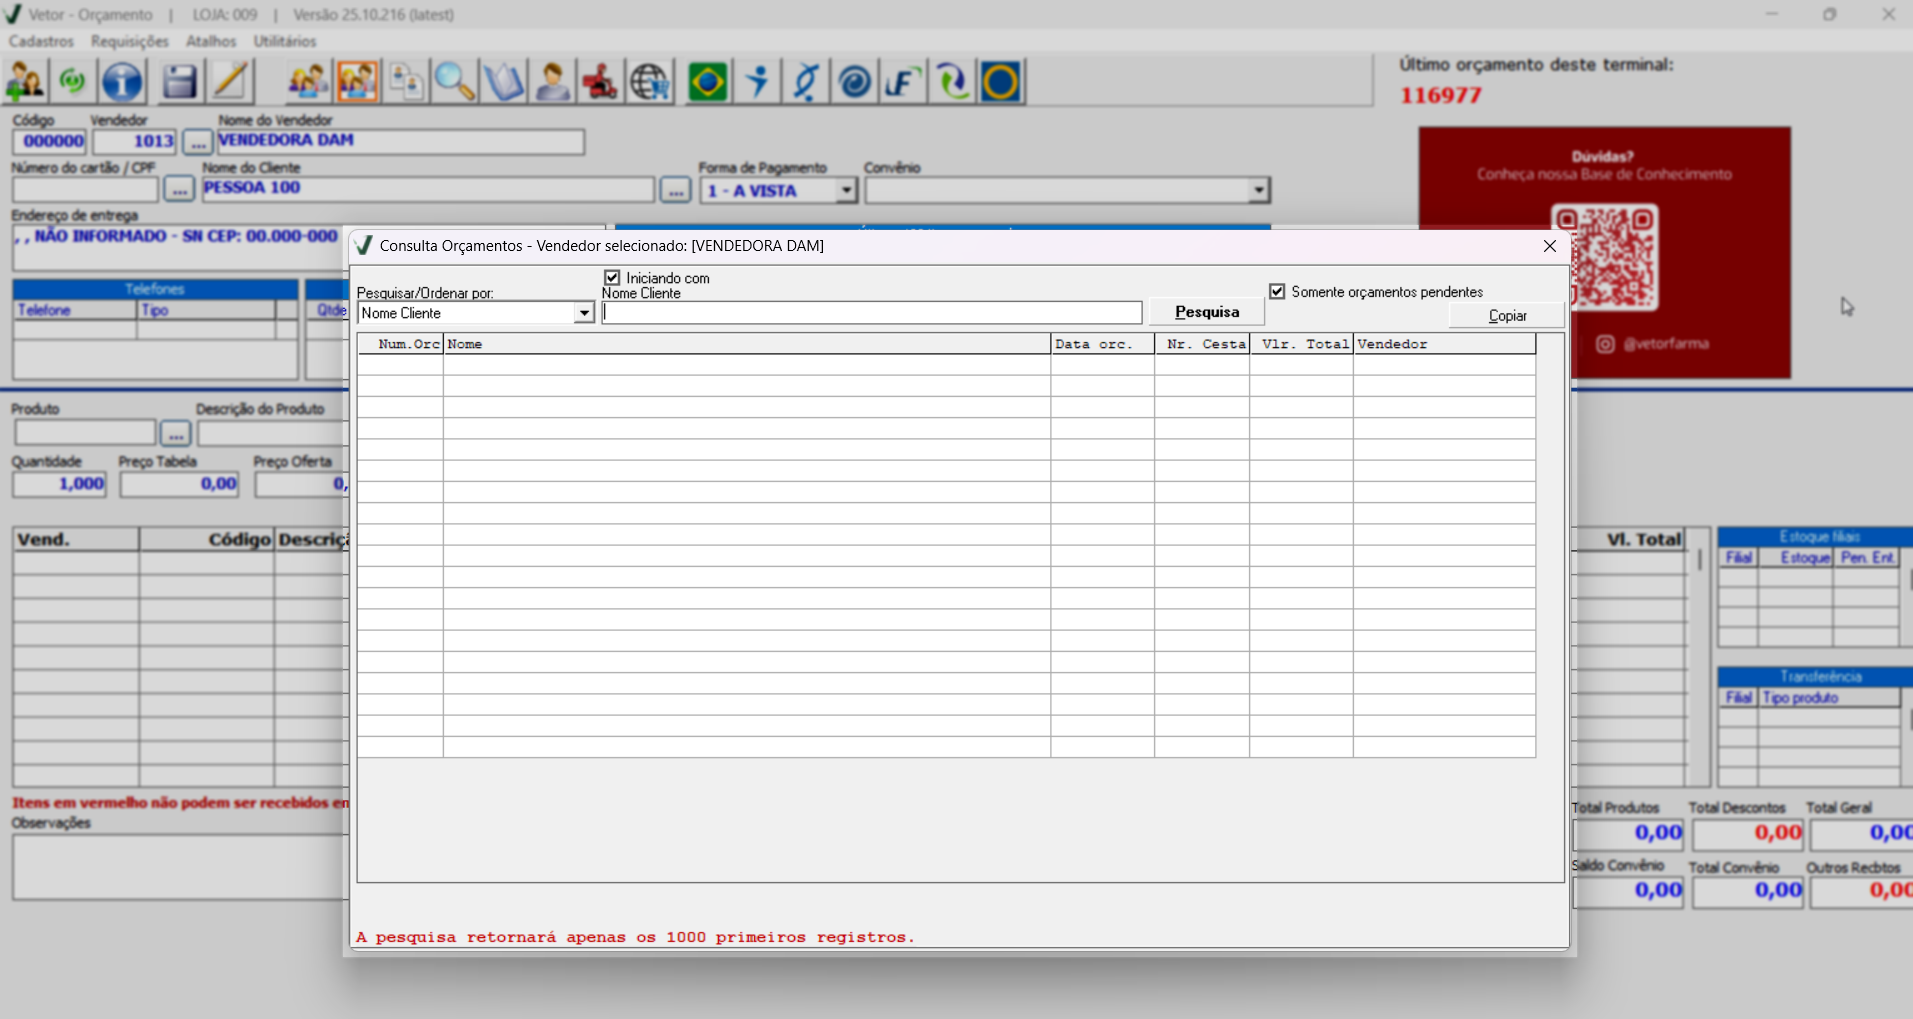Open the Cadastros menu
This screenshot has height=1019, width=1913.
pos(41,41)
